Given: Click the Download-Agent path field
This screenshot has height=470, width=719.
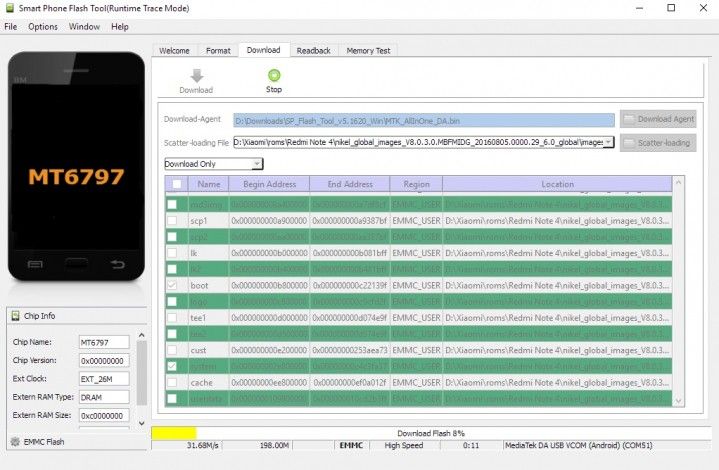Looking at the screenshot, I should pos(424,121).
